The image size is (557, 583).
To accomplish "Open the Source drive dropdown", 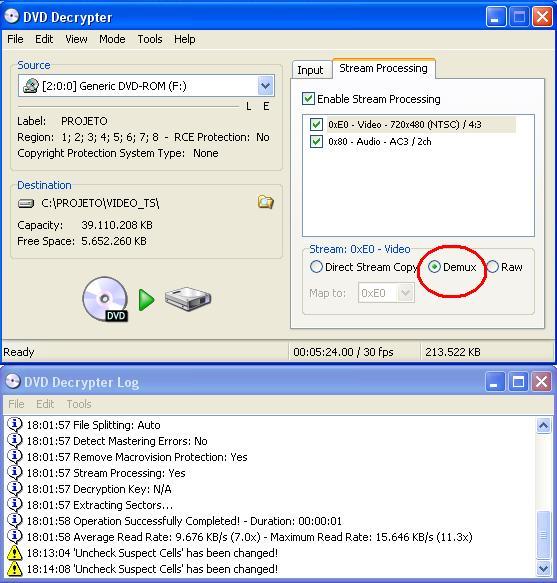I will point(265,86).
